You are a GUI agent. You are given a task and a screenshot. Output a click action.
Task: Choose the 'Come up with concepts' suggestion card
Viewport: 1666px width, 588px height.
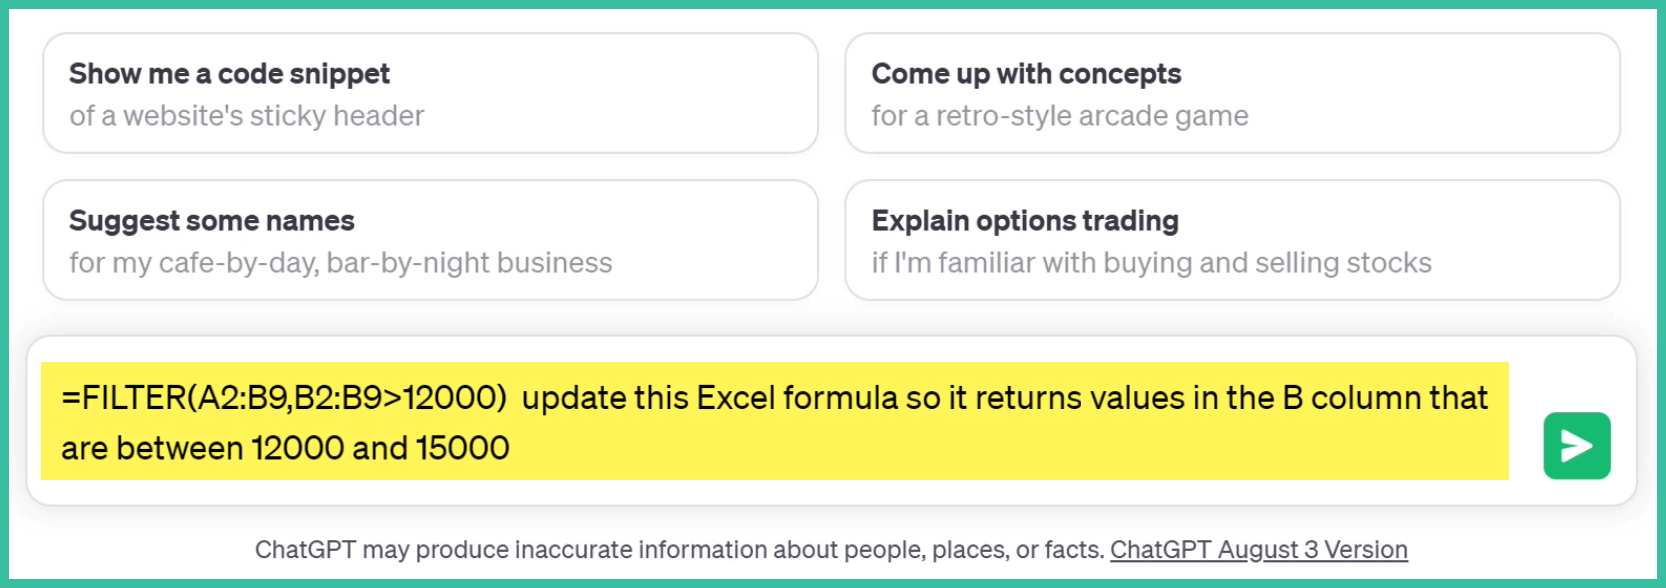[1232, 93]
